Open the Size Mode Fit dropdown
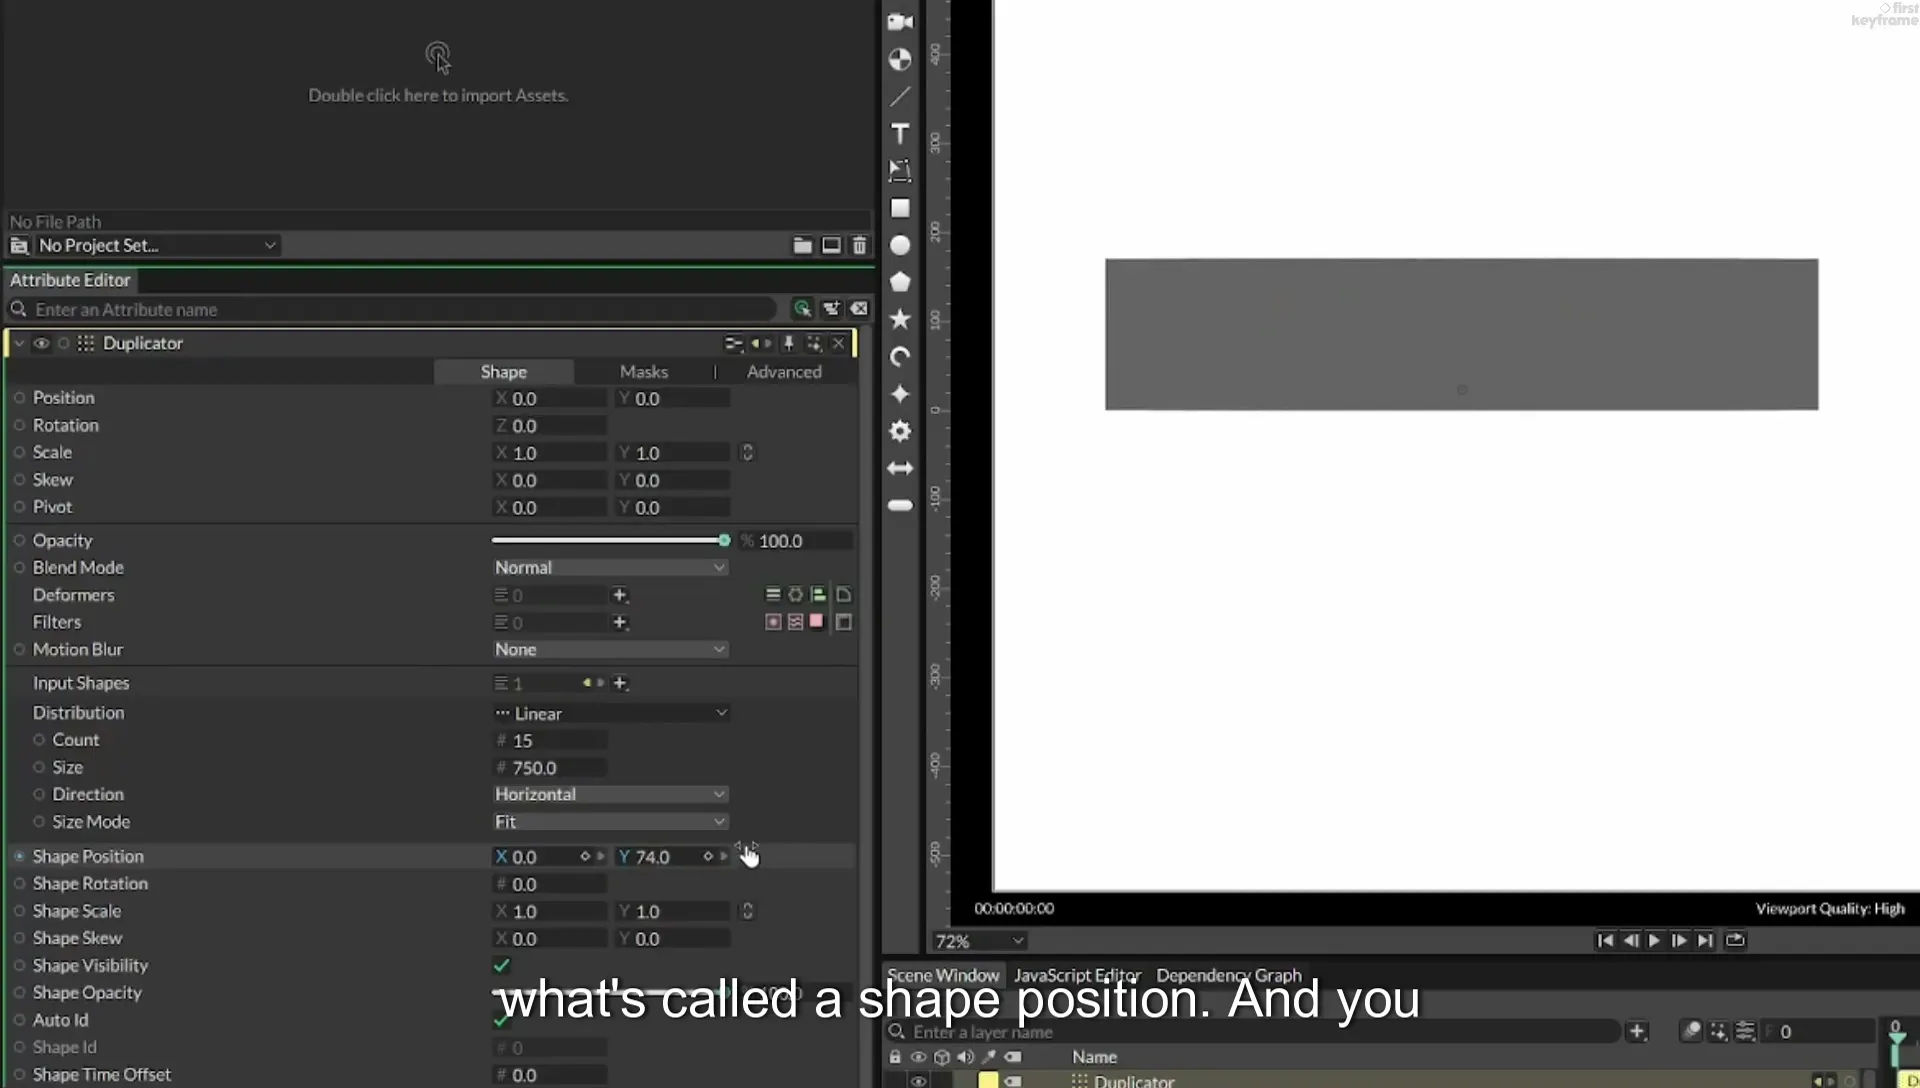Screen dimensions: 1920x1088 (610, 821)
